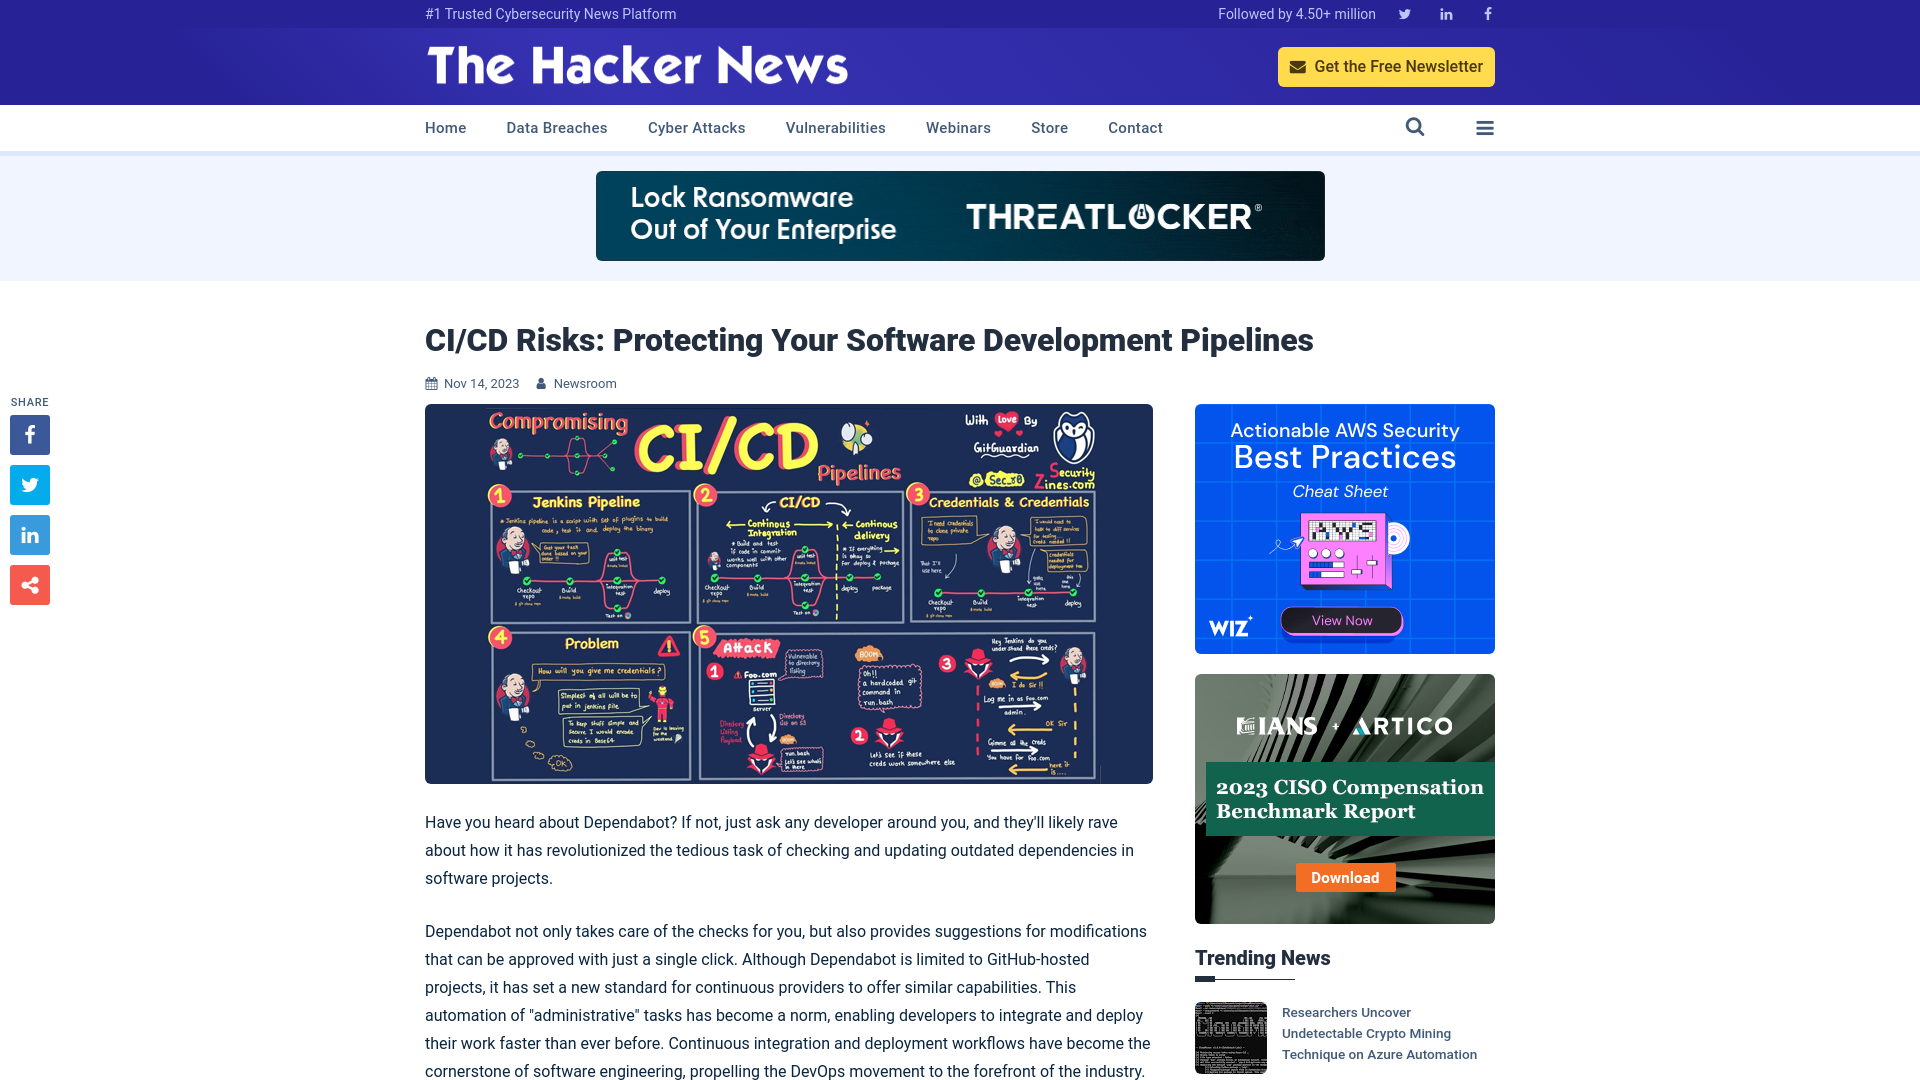Image resolution: width=1920 pixels, height=1080 pixels.
Task: Click the LinkedIn icon in header
Action: click(x=1445, y=15)
